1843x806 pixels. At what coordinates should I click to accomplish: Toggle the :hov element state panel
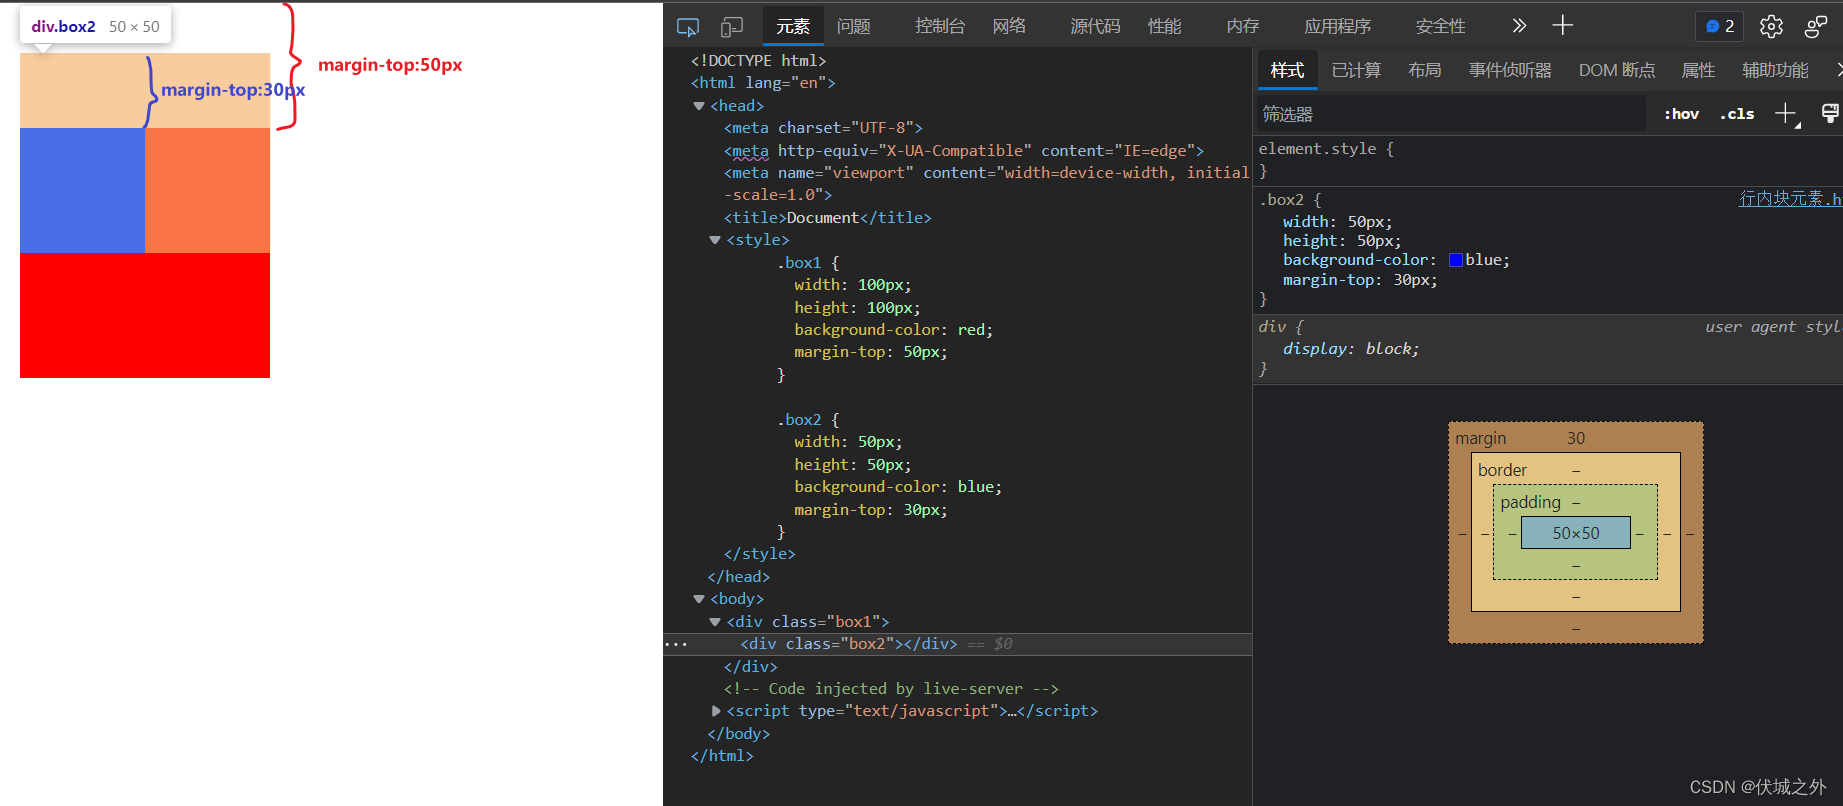click(1681, 114)
